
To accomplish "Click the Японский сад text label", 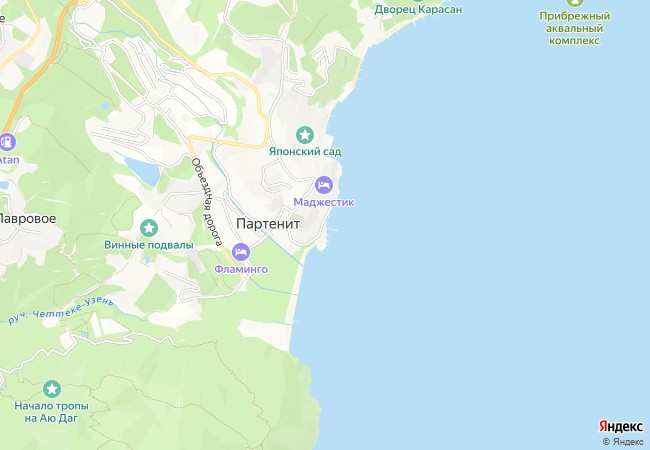I will (x=305, y=152).
